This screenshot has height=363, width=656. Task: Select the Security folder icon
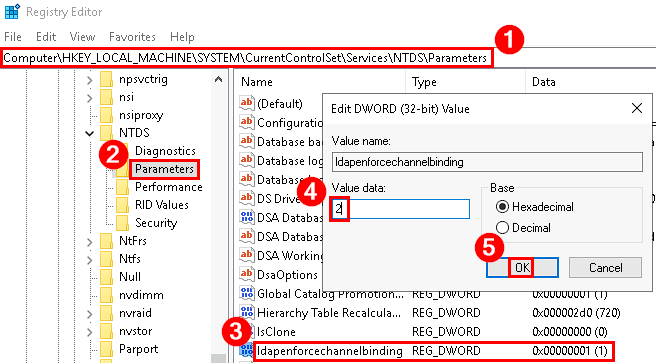click(x=123, y=223)
